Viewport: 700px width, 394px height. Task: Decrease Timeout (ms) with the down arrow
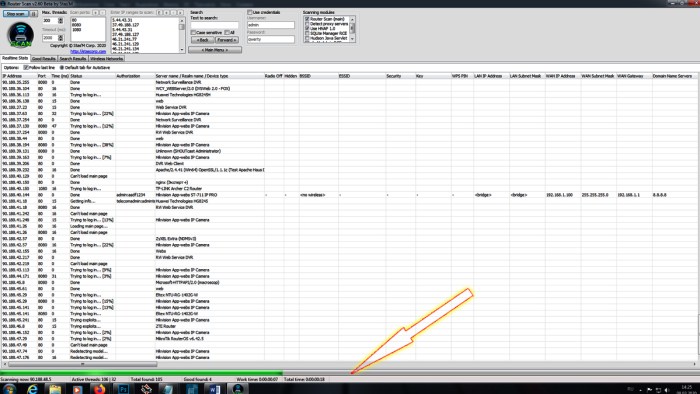point(61,39)
